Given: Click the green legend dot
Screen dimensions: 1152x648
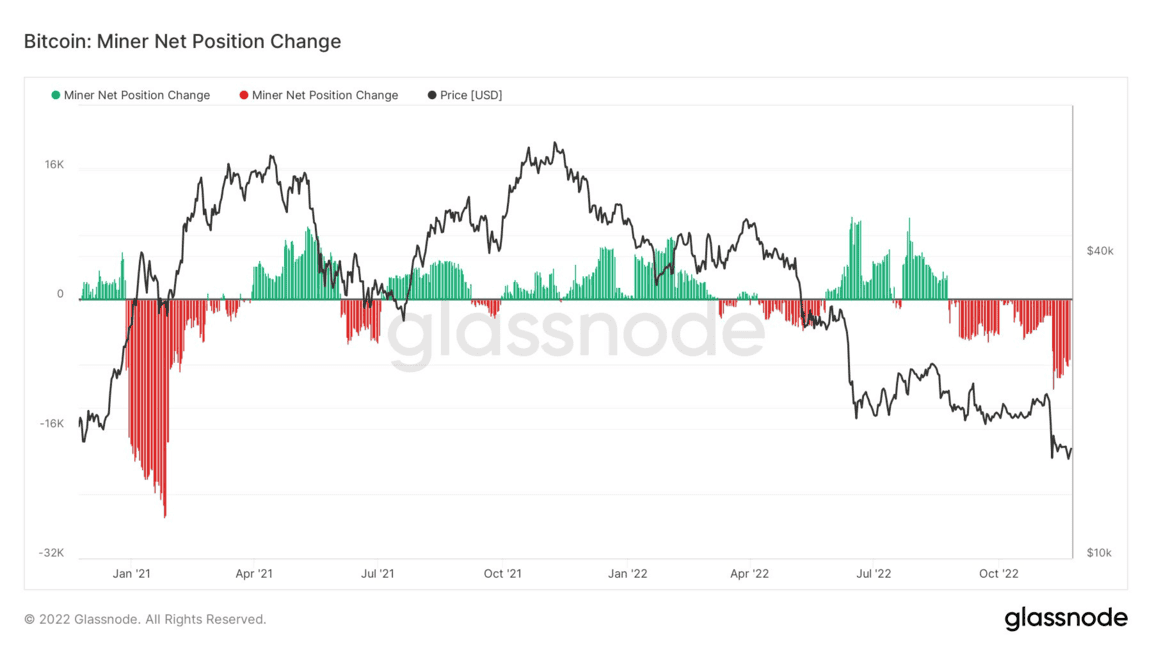Looking at the screenshot, I should (56, 95).
